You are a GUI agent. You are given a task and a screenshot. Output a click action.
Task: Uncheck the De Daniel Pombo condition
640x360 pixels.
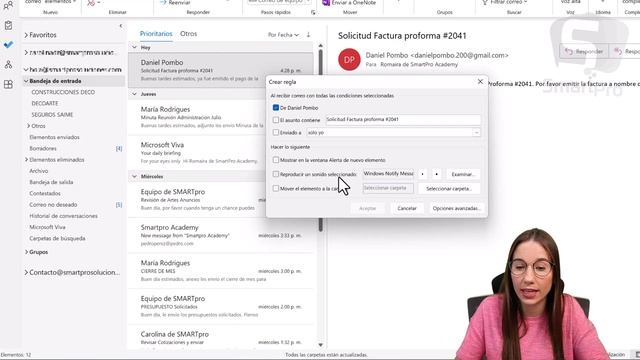coord(276,108)
